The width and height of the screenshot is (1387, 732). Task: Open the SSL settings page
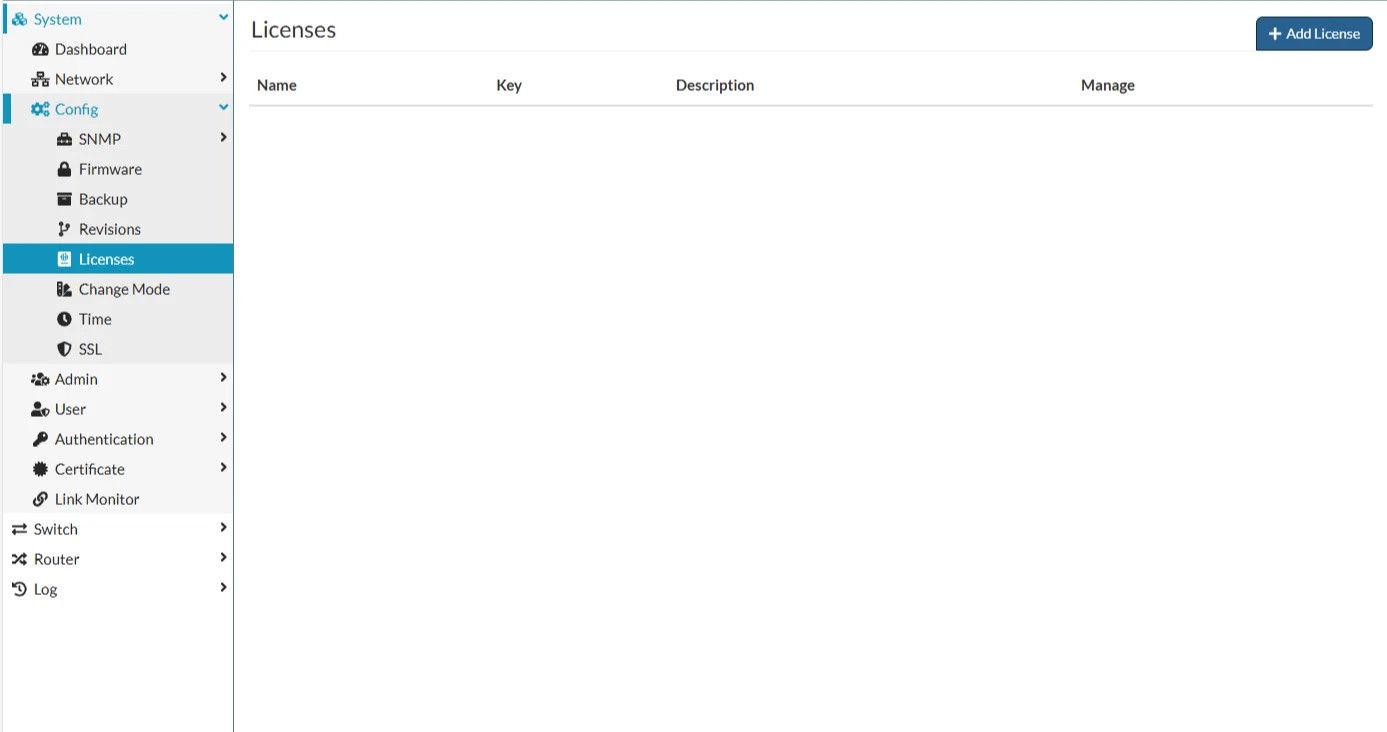[118, 349]
